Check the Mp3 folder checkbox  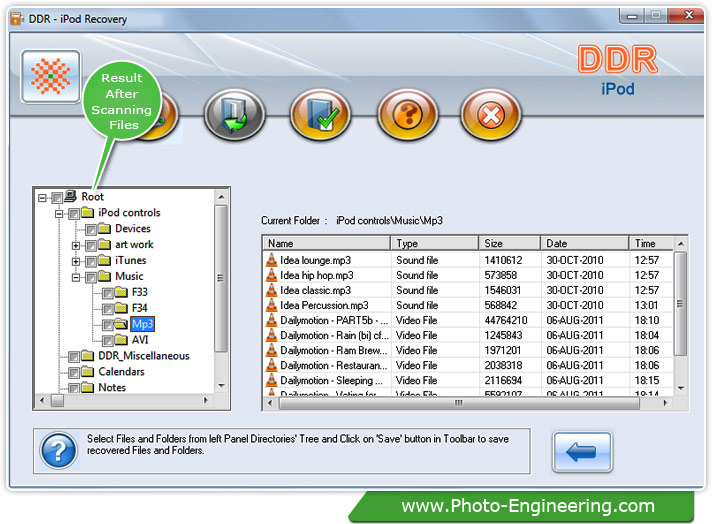108,325
